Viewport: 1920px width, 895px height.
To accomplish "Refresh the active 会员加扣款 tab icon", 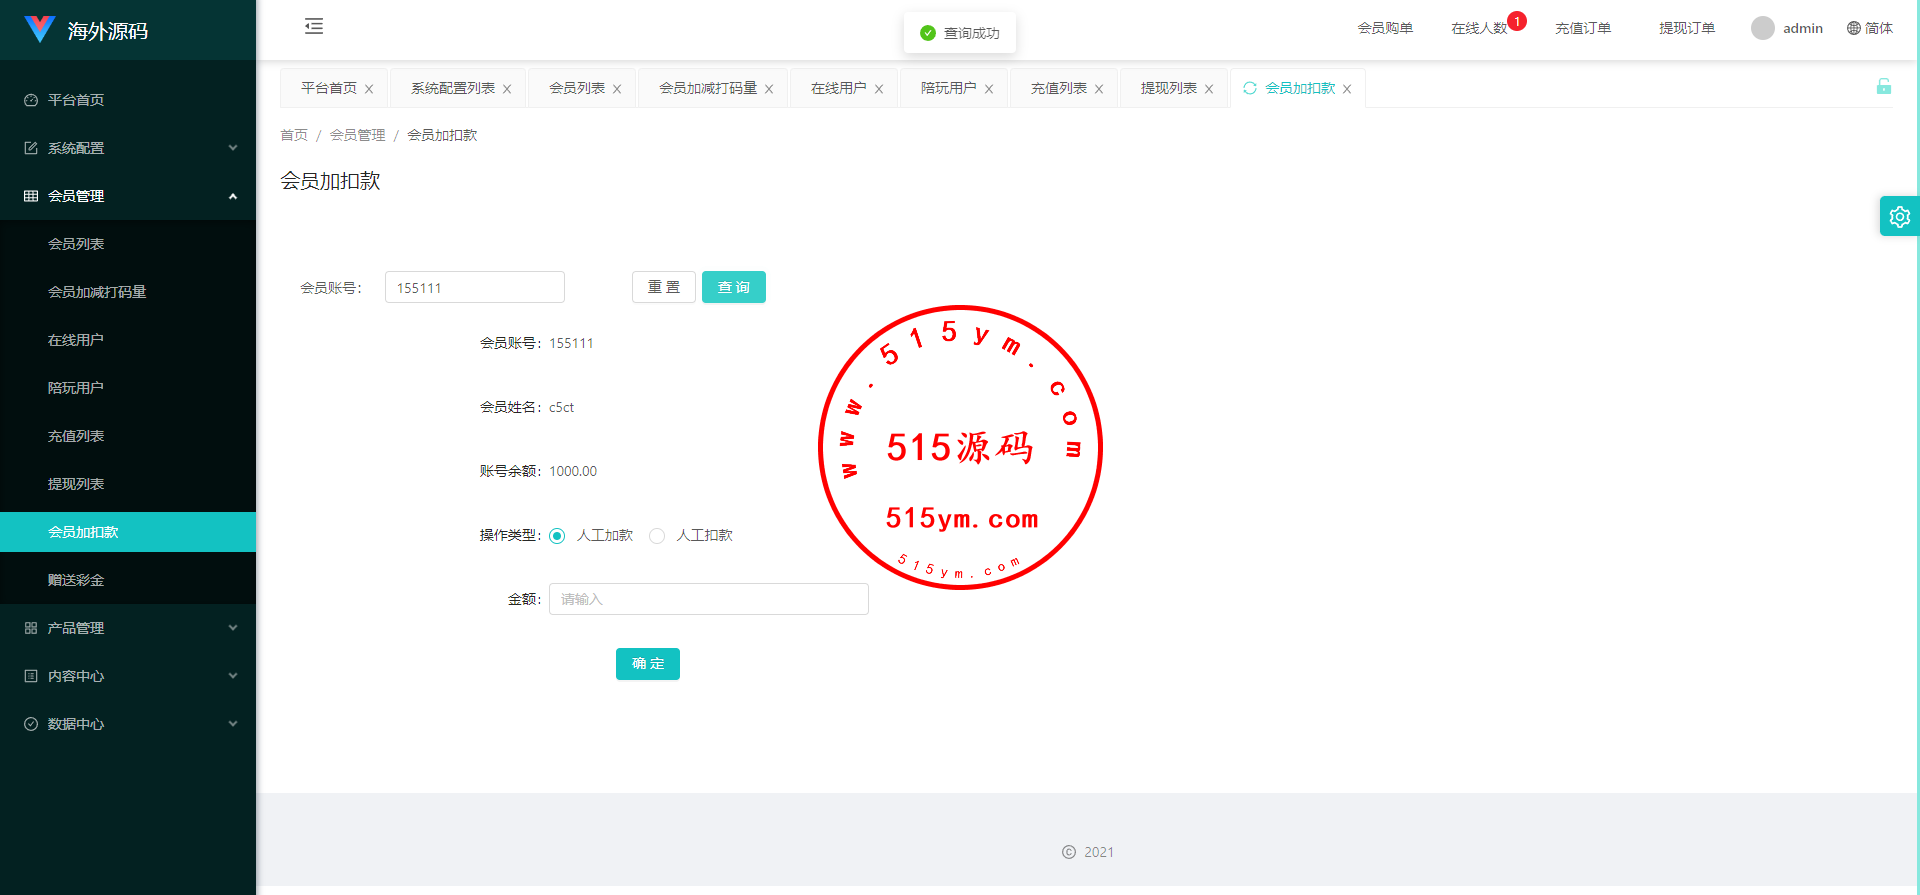I will coord(1249,88).
